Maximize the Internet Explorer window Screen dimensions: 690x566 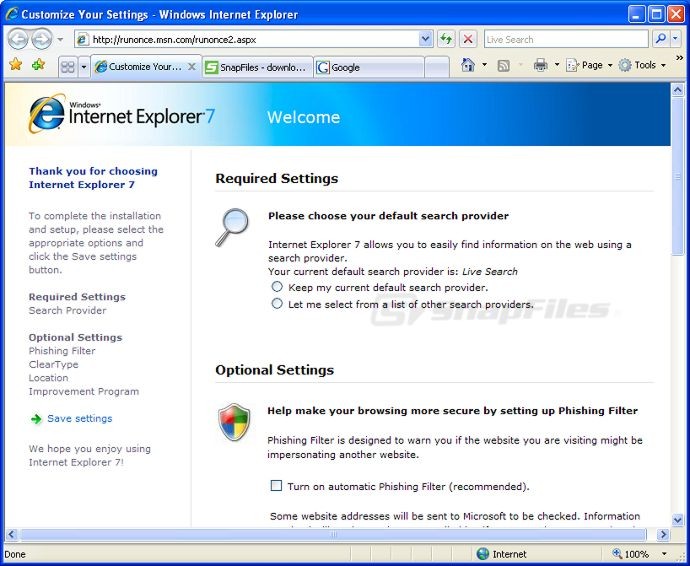[x=656, y=14]
